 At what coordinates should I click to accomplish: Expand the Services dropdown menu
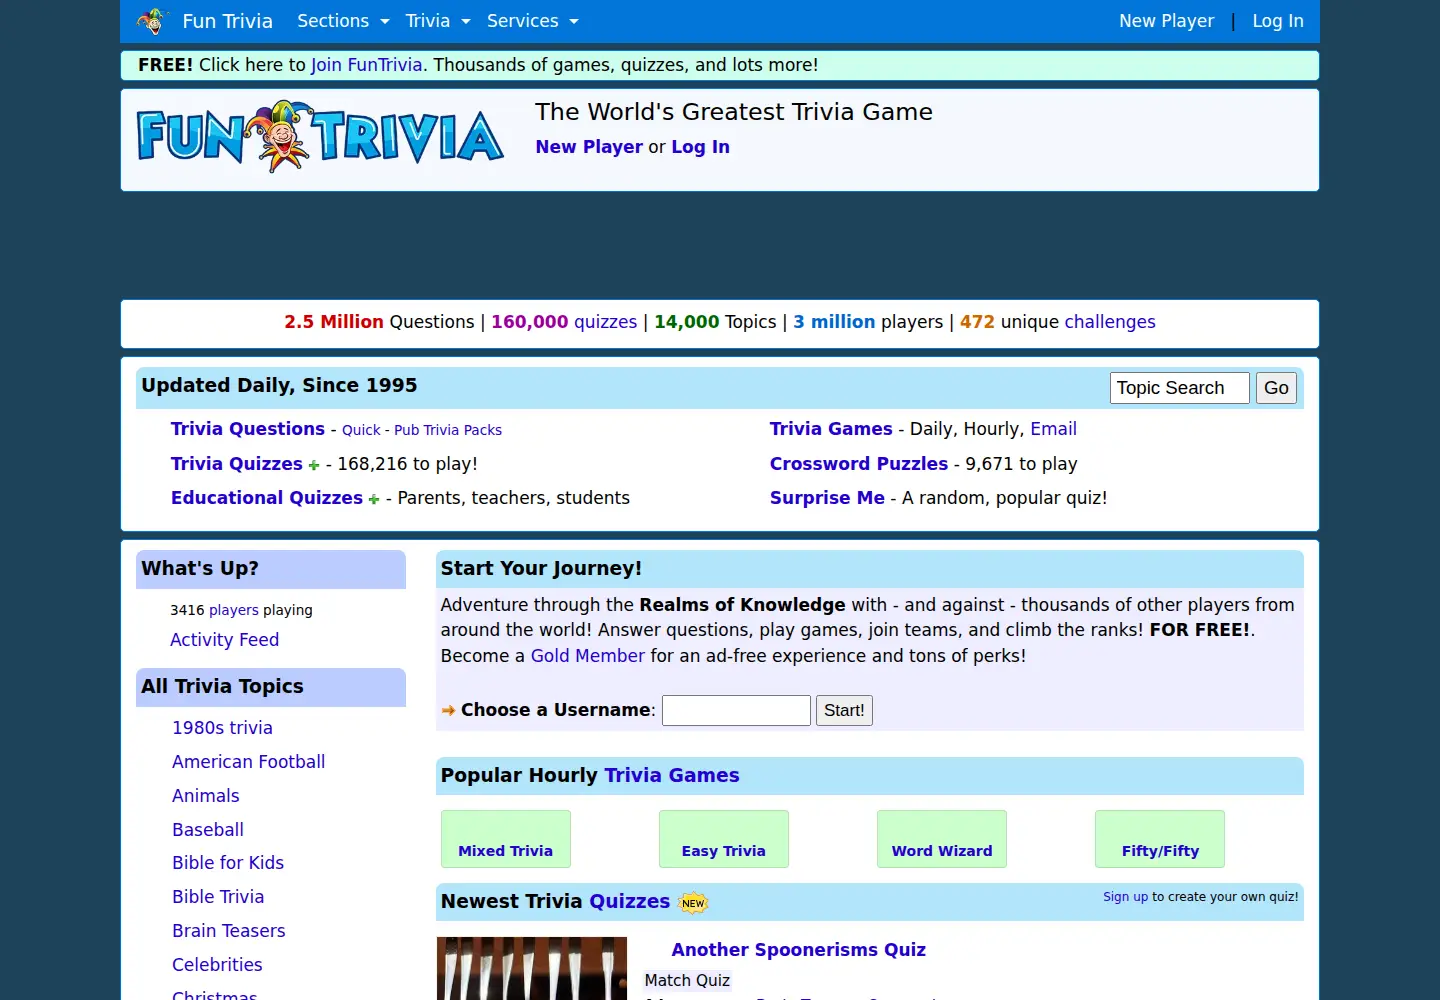coord(533,21)
